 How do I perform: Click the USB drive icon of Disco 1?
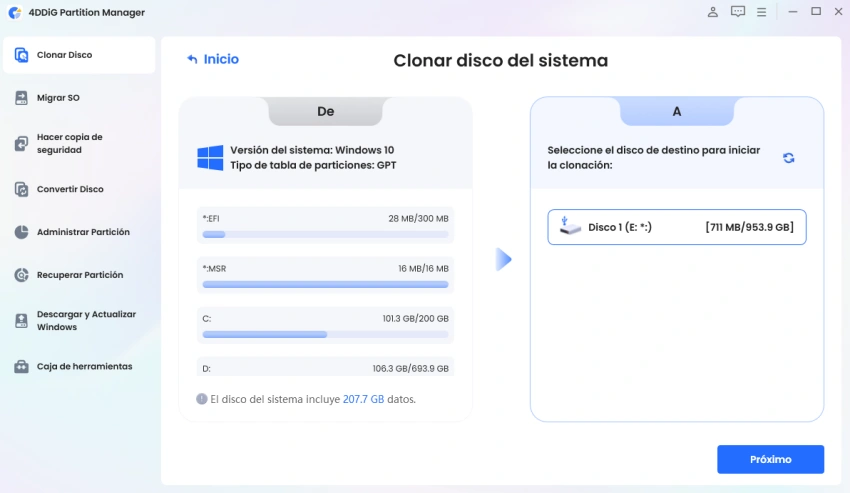[x=570, y=226]
